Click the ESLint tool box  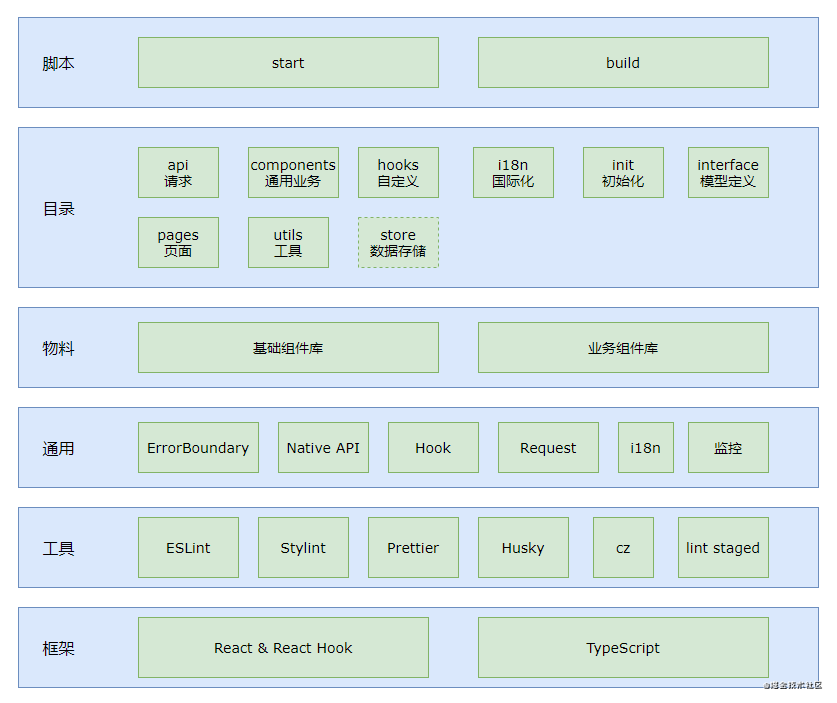pyautogui.click(x=188, y=547)
